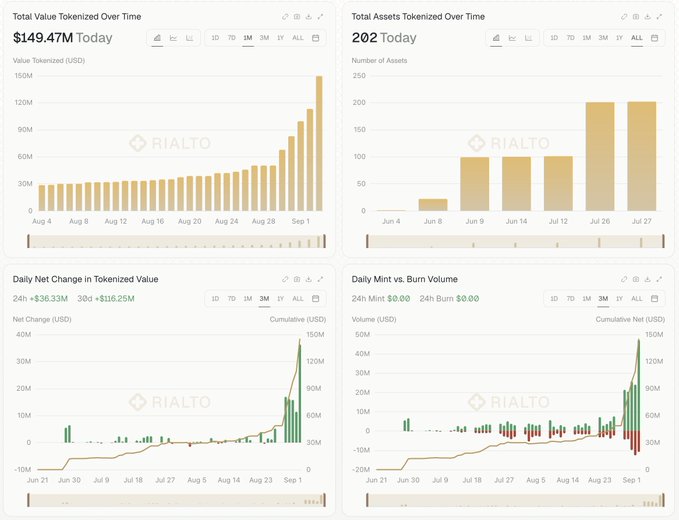Select ALL range in Total Value Tokenized

pyautogui.click(x=297, y=38)
